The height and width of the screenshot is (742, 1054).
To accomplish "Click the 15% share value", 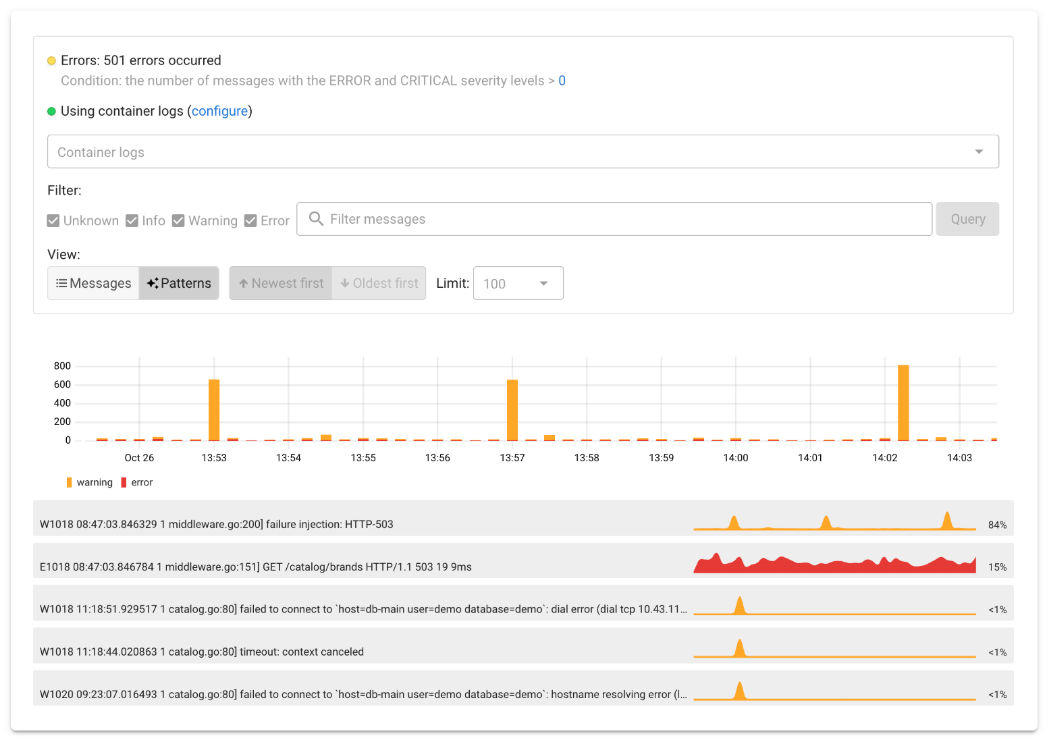I will pos(998,567).
